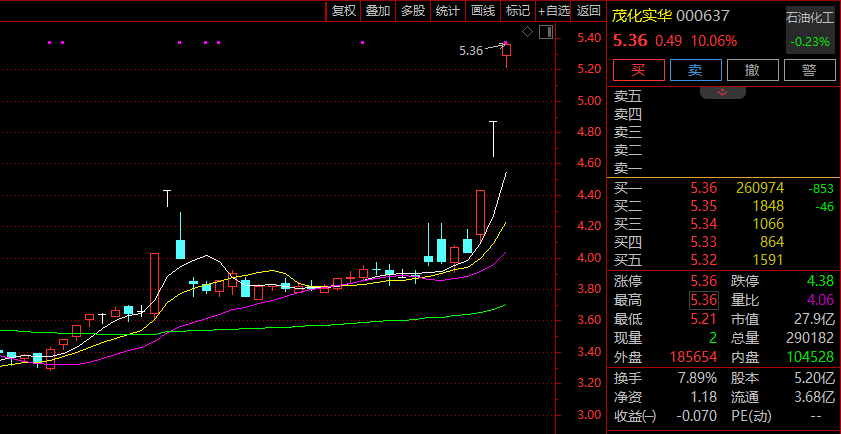Click the 换手 value 7.89%
Viewport: 841px width, 434px height.
coord(697,378)
